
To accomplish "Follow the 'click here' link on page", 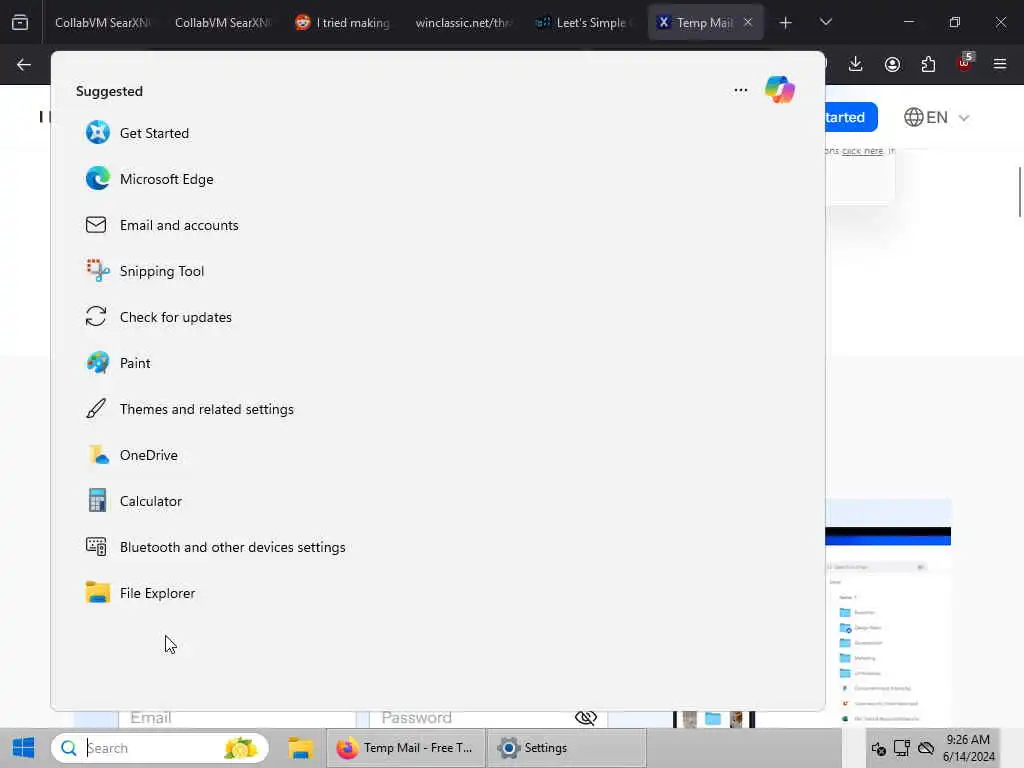I will [x=862, y=151].
